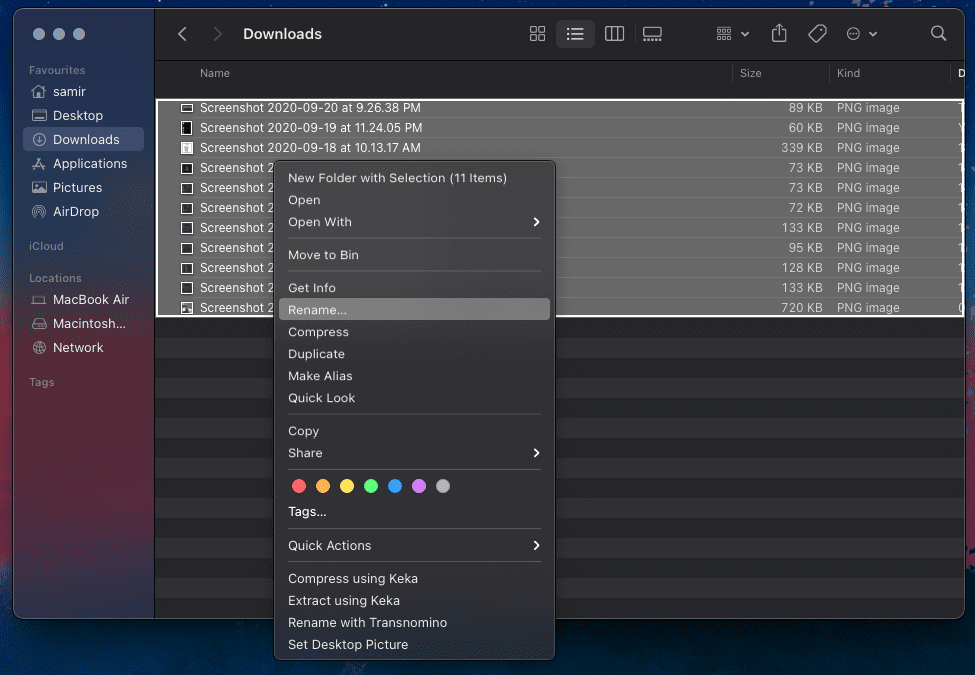Screen dimensions: 975x675
Task: Switch to icon grid view
Action: (537, 34)
